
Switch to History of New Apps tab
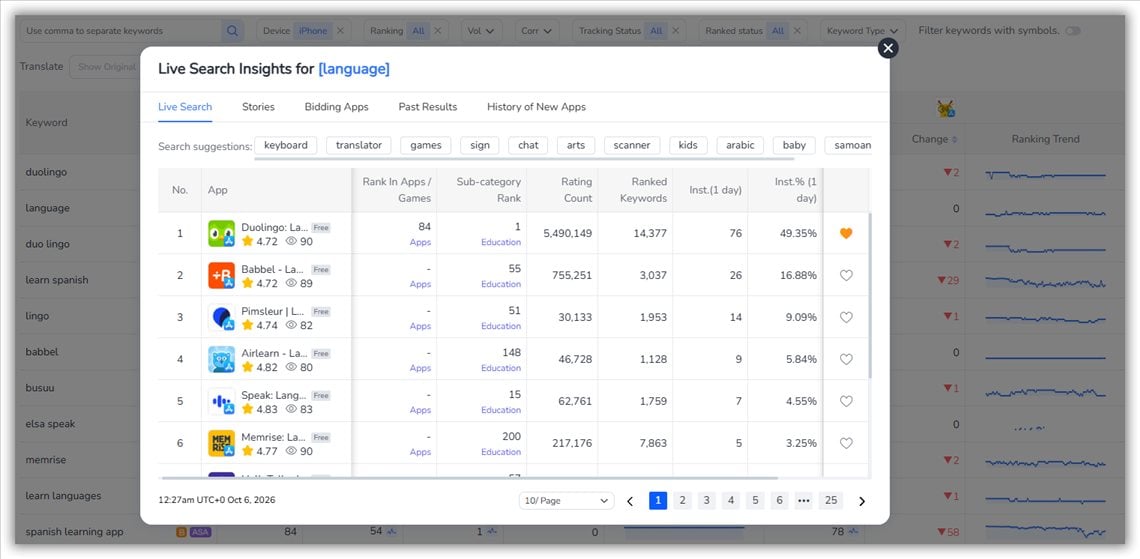click(x=536, y=107)
